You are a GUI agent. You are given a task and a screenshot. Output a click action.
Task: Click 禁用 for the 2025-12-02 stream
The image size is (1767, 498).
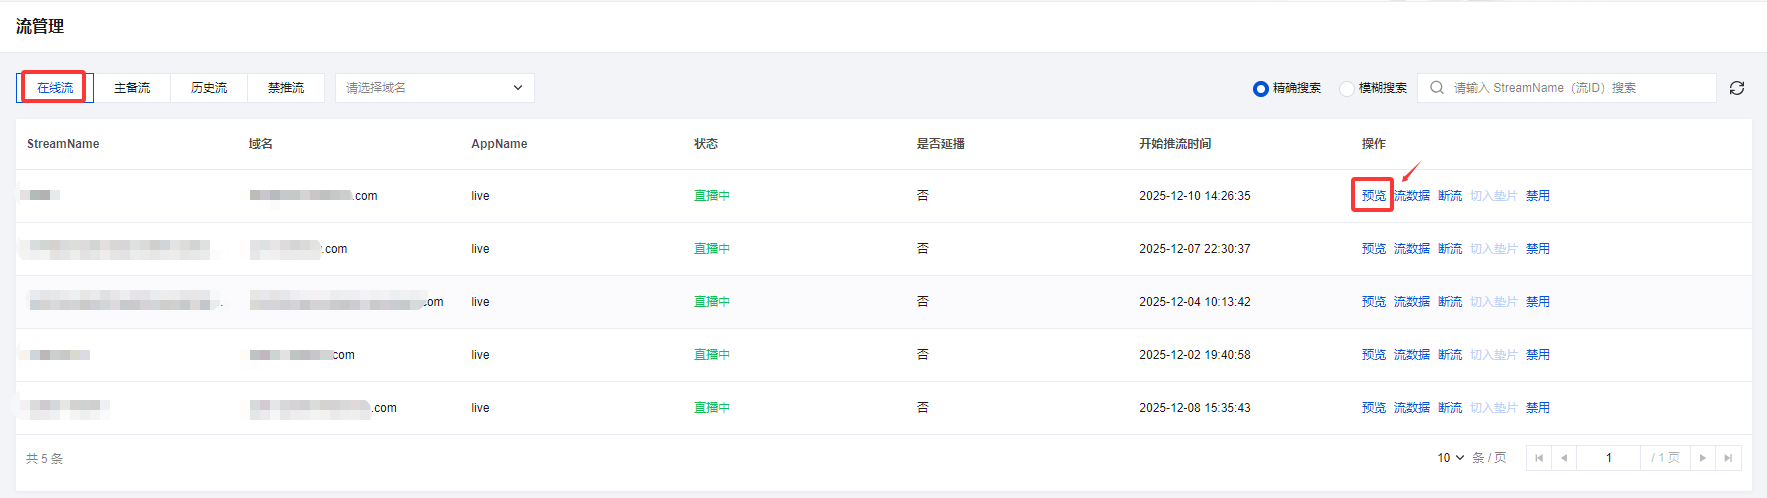1537,355
